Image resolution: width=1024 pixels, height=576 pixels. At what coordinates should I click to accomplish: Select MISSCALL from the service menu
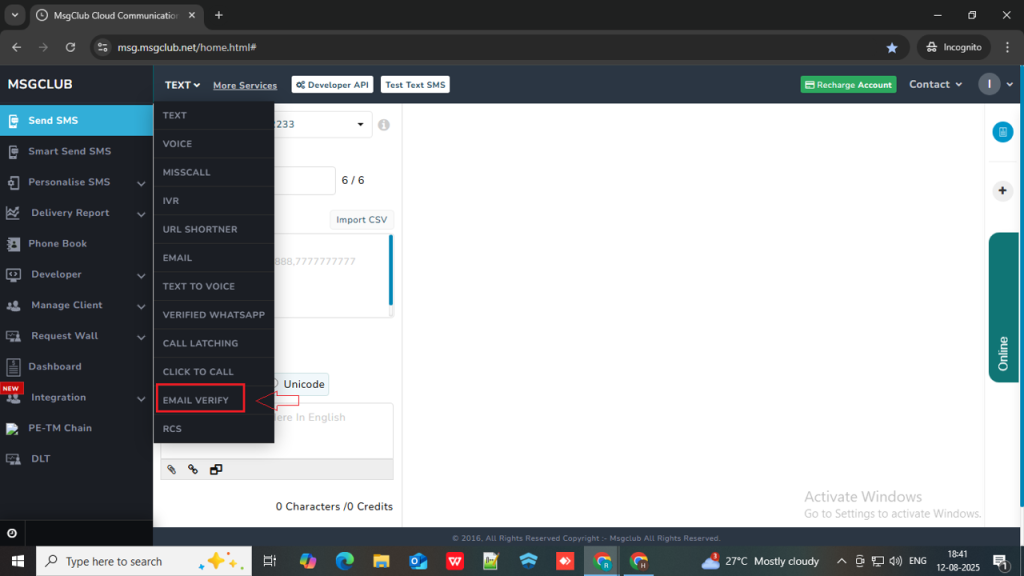214,172
